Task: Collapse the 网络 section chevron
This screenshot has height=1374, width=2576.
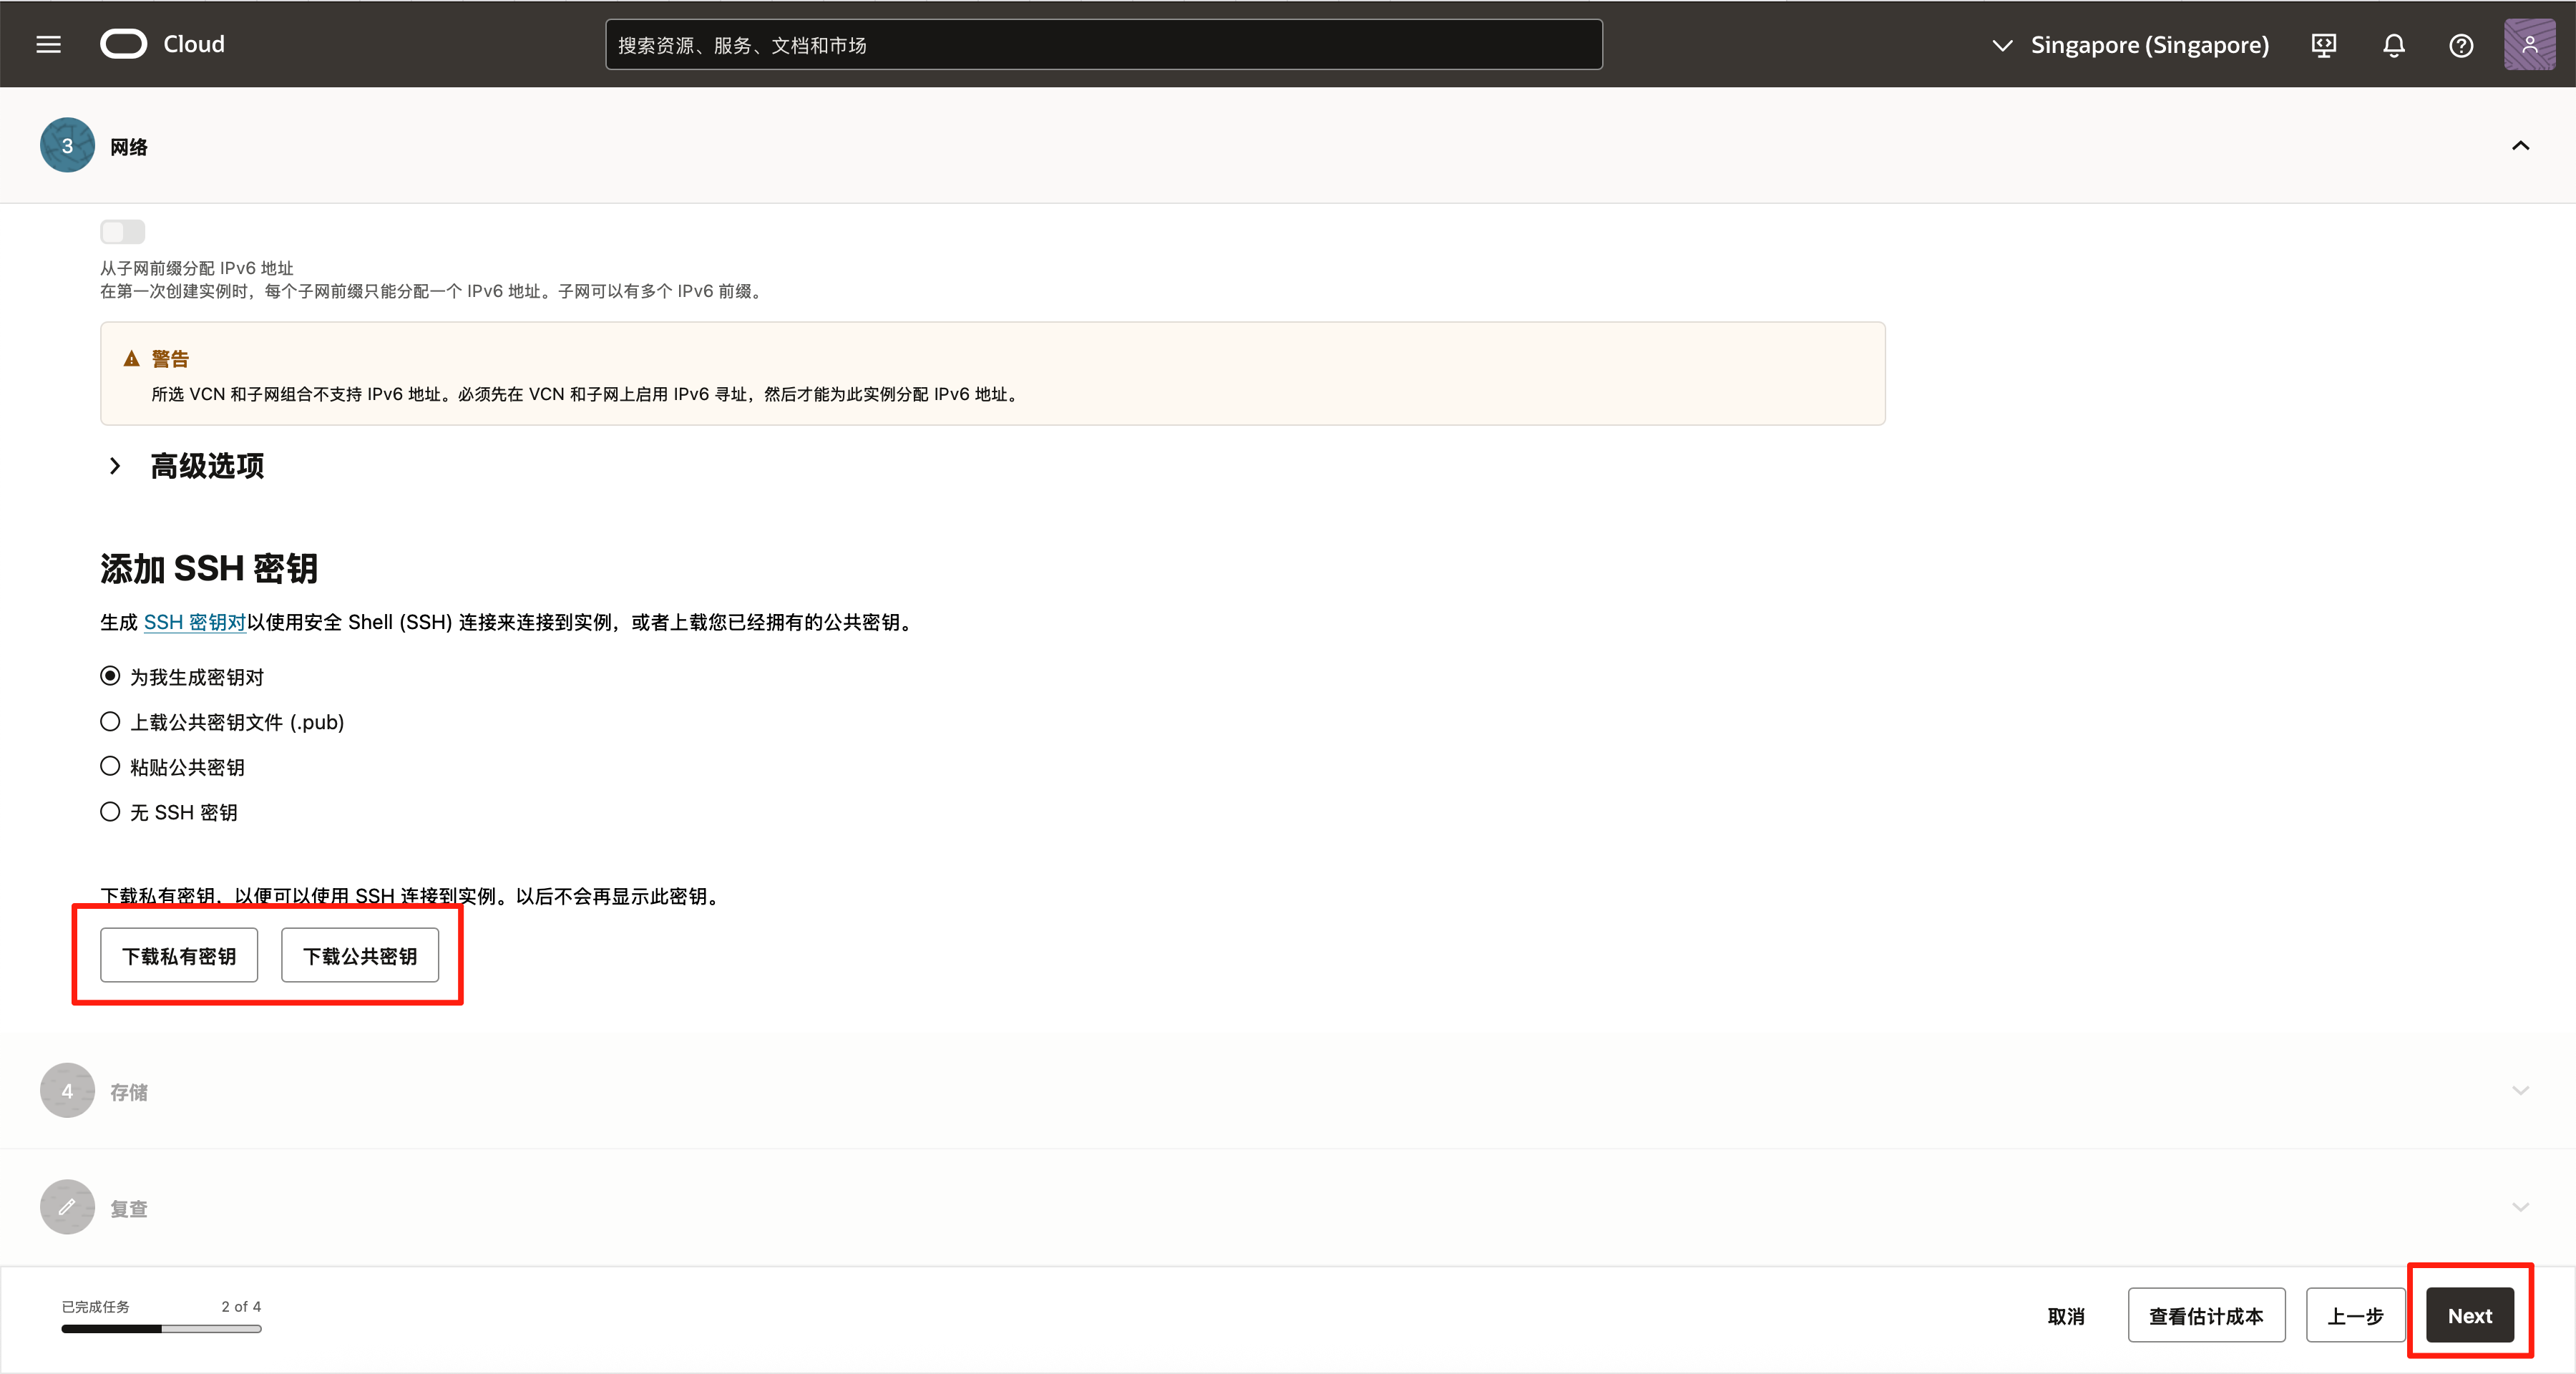Action: 2520,146
